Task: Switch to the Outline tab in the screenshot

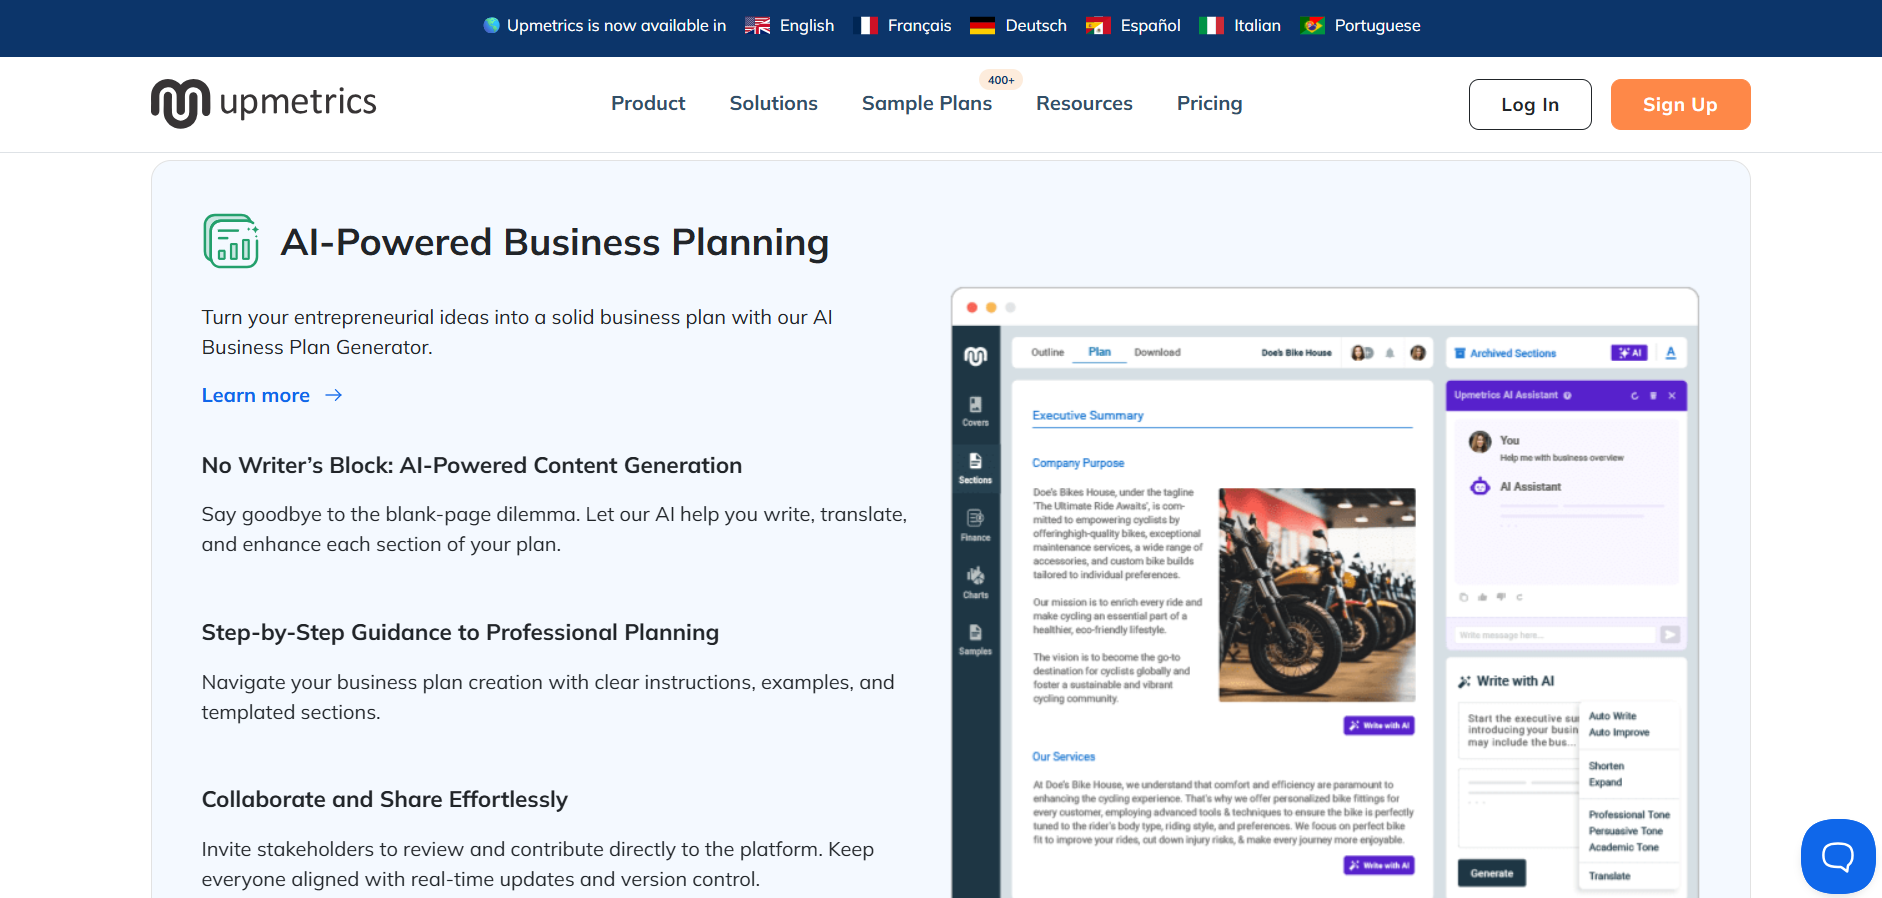Action: (x=1048, y=352)
